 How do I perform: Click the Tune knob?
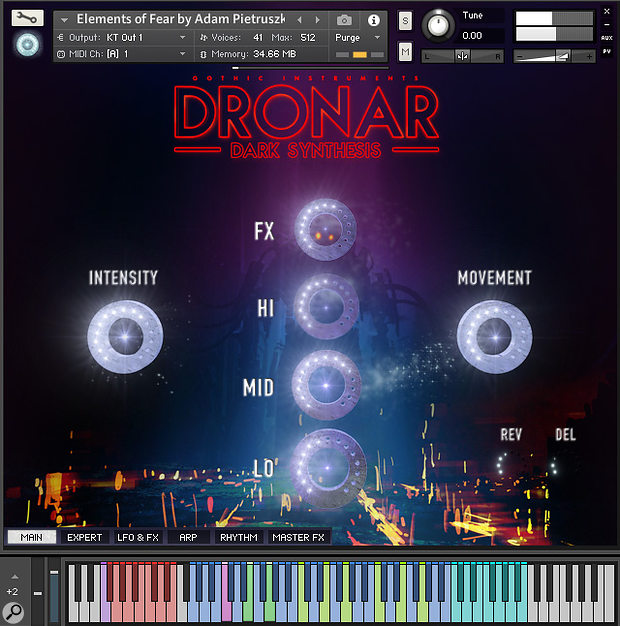pos(438,26)
